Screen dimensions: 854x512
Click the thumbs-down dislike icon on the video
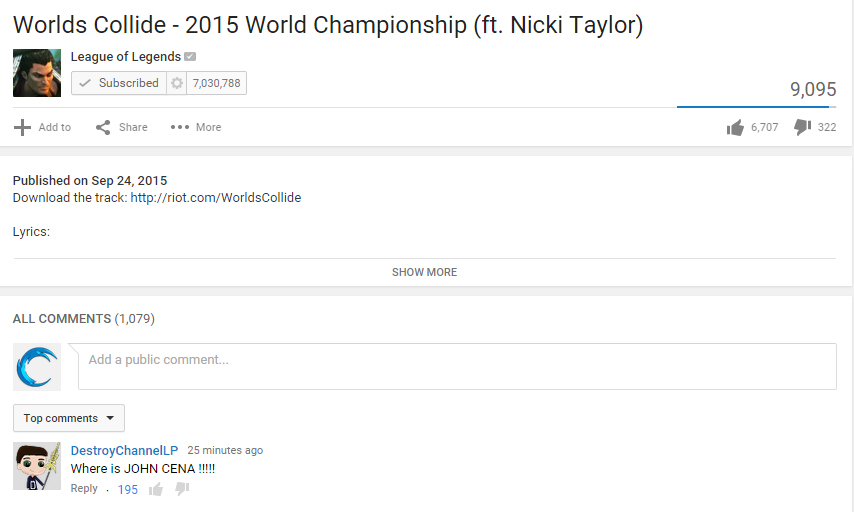(x=802, y=127)
